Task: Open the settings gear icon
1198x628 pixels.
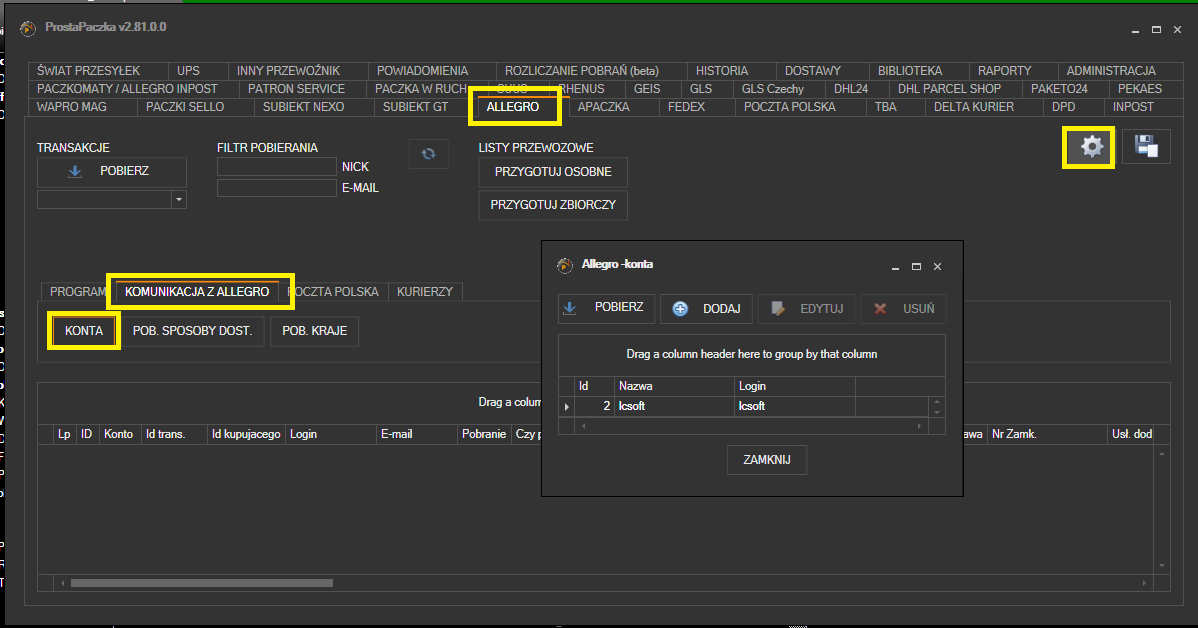Action: click(x=1091, y=147)
